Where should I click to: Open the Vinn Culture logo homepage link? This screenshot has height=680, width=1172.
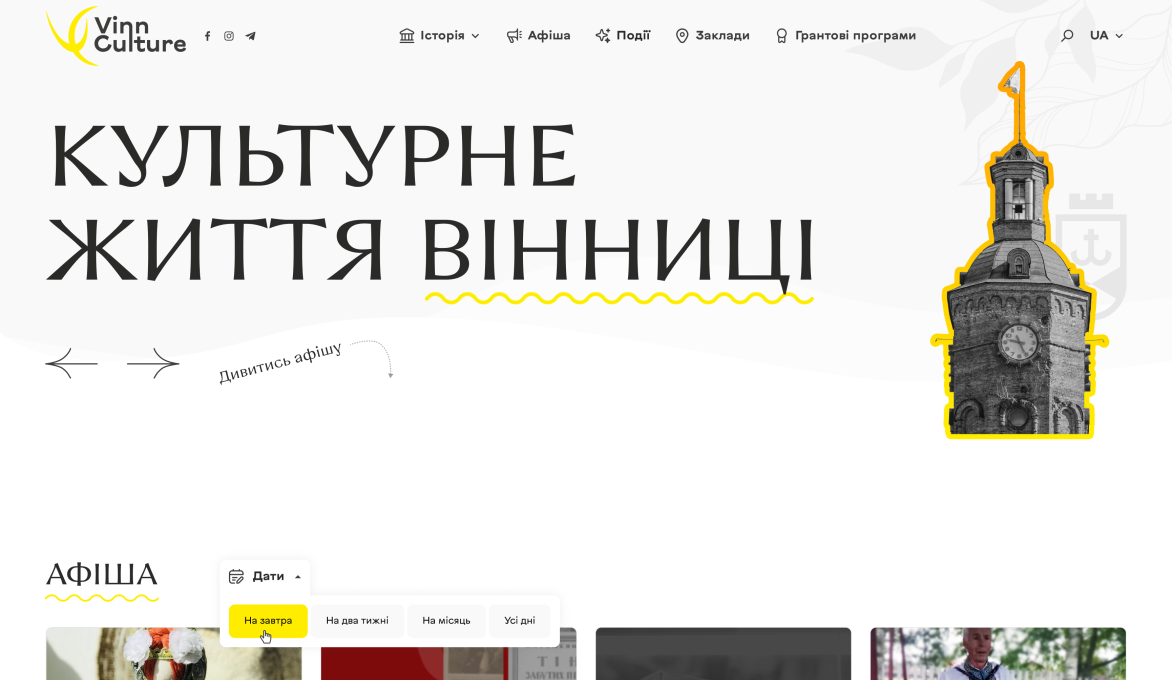(x=116, y=35)
